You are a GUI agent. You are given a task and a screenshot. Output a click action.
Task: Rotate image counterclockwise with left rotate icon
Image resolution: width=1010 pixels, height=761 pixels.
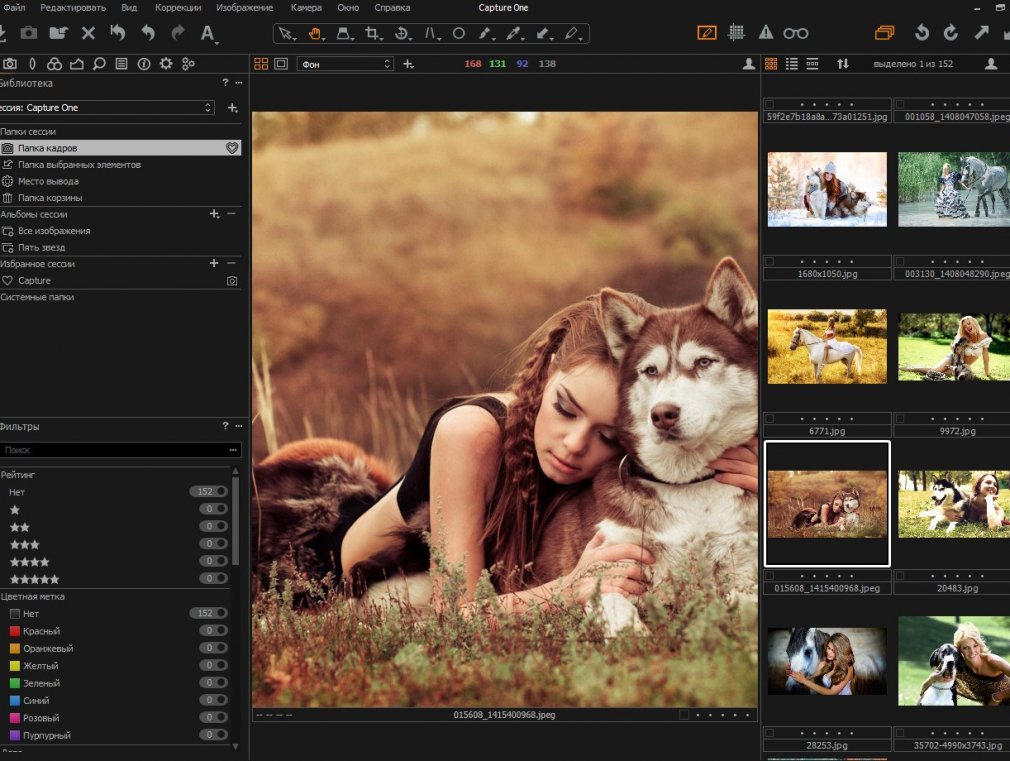tap(922, 33)
